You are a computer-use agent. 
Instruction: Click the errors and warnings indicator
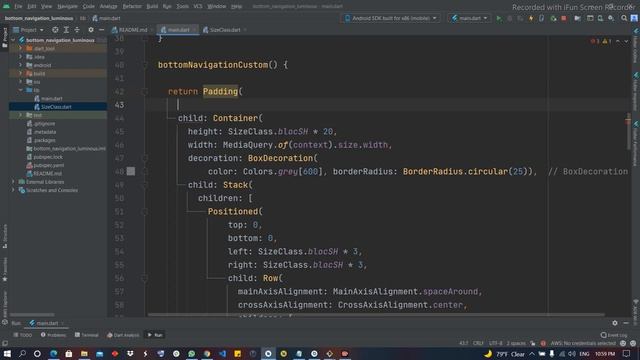point(601,41)
